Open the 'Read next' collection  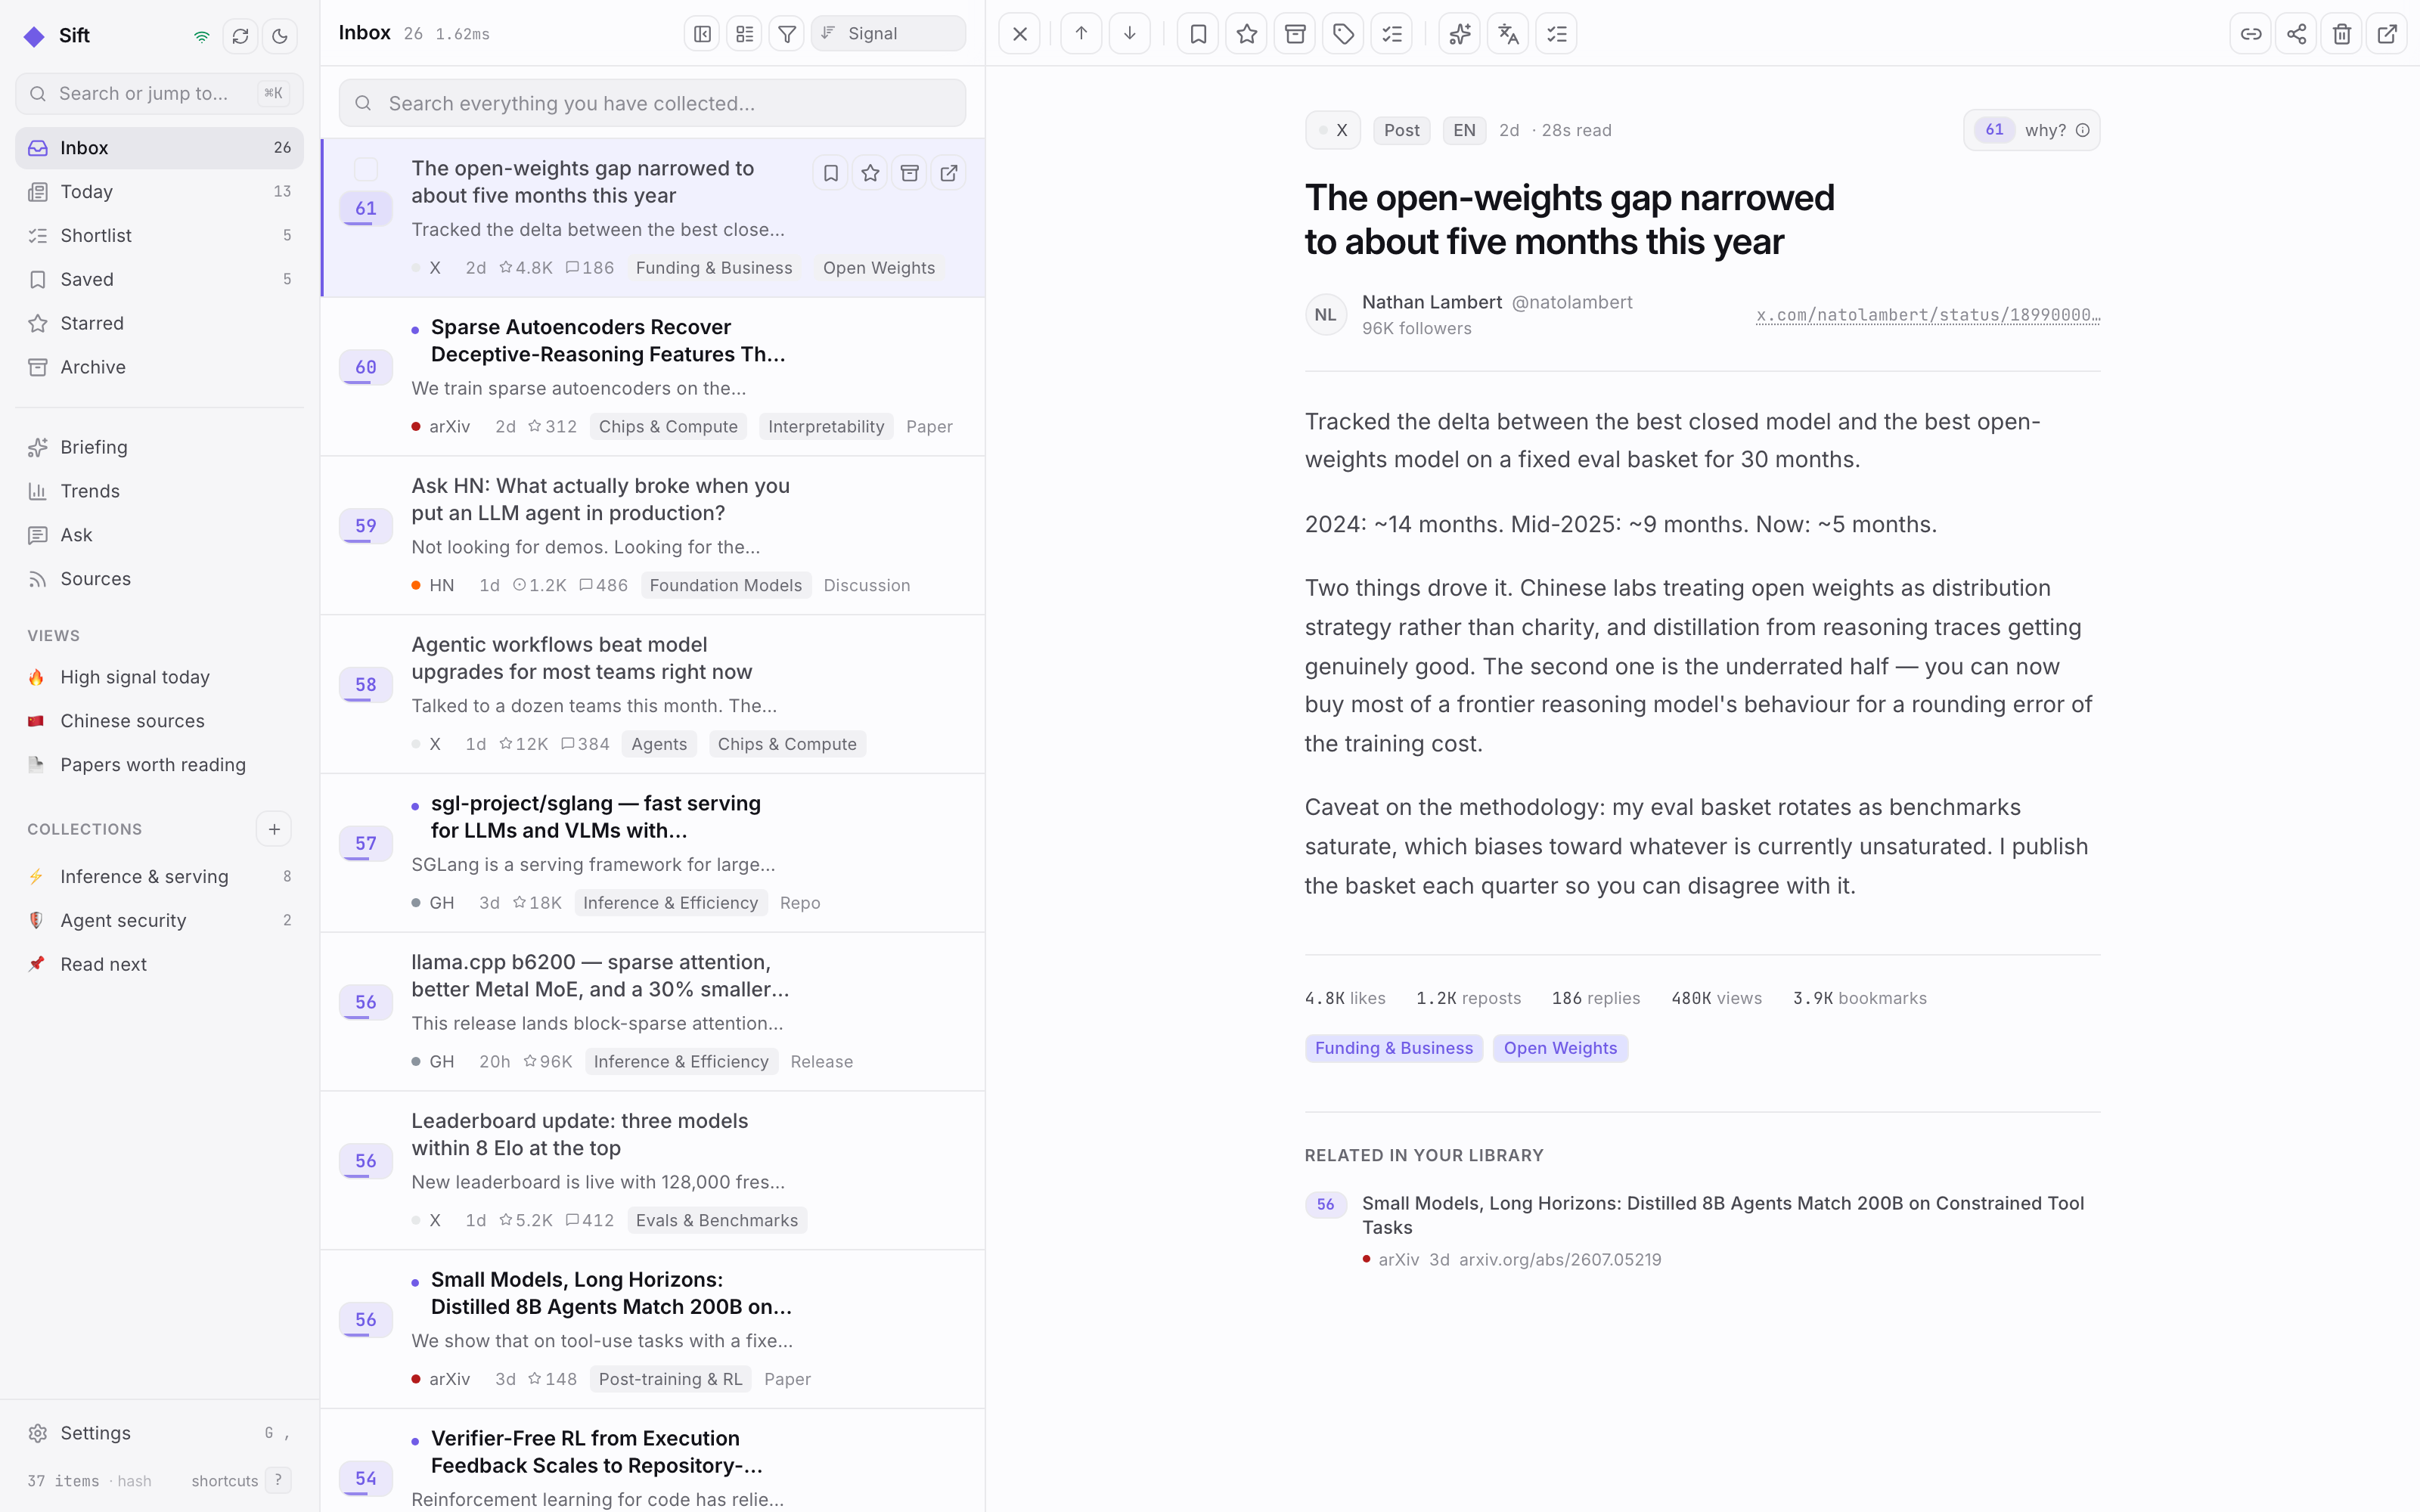click(x=159, y=965)
